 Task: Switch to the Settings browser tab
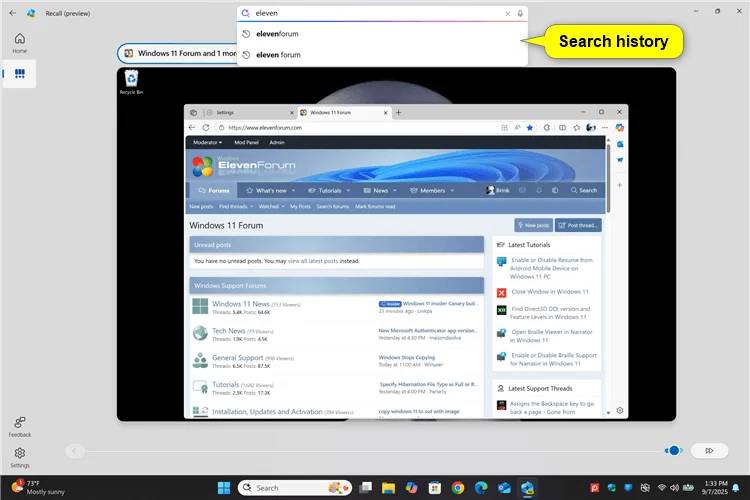(x=249, y=113)
